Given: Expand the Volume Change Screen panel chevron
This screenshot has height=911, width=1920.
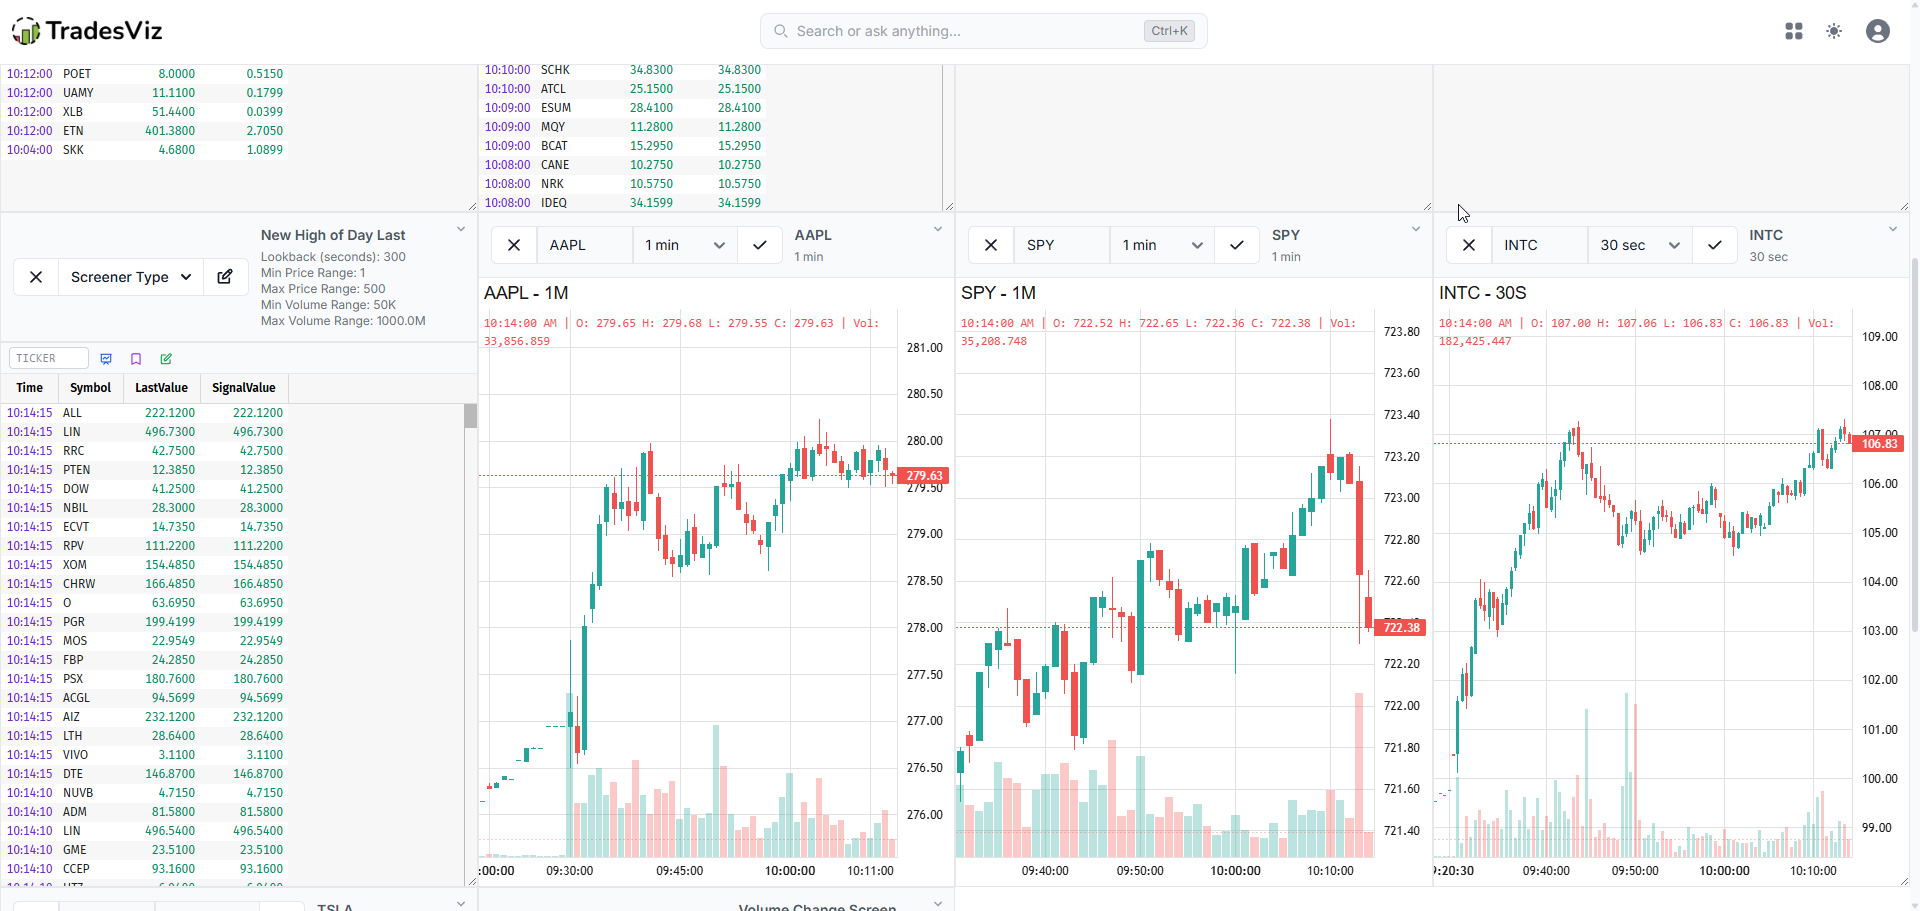Looking at the screenshot, I should 938,903.
